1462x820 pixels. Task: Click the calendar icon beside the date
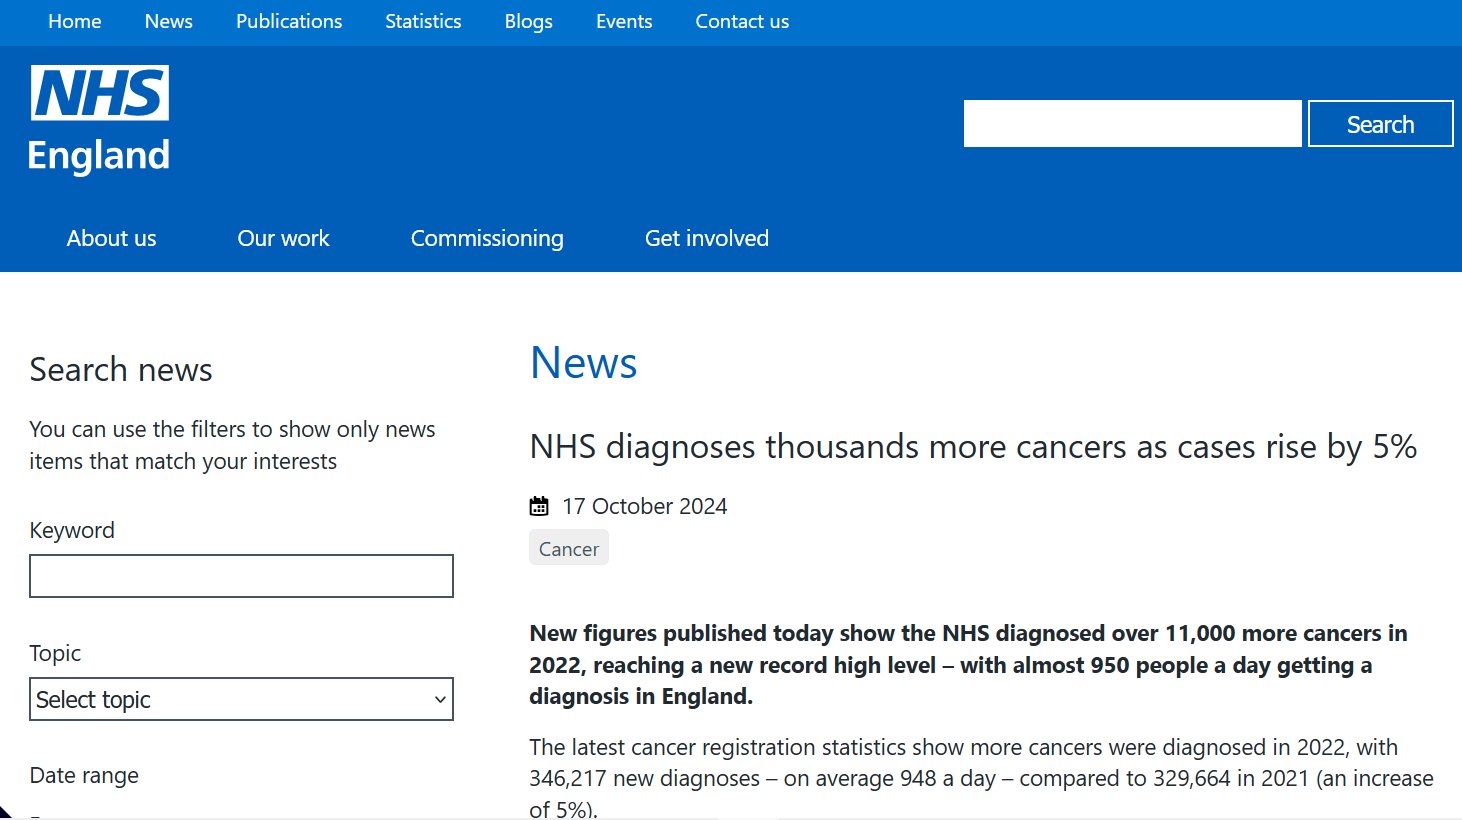tap(539, 506)
